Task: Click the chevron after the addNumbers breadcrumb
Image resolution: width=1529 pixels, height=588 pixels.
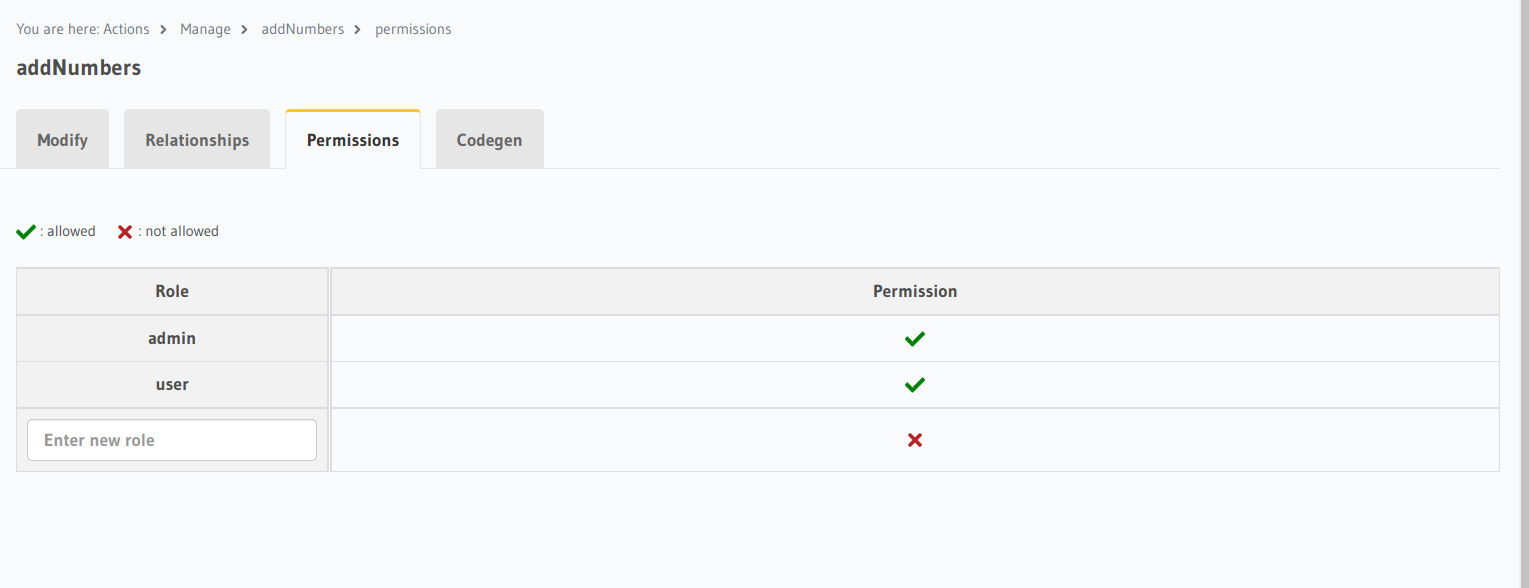Action: [x=357, y=29]
